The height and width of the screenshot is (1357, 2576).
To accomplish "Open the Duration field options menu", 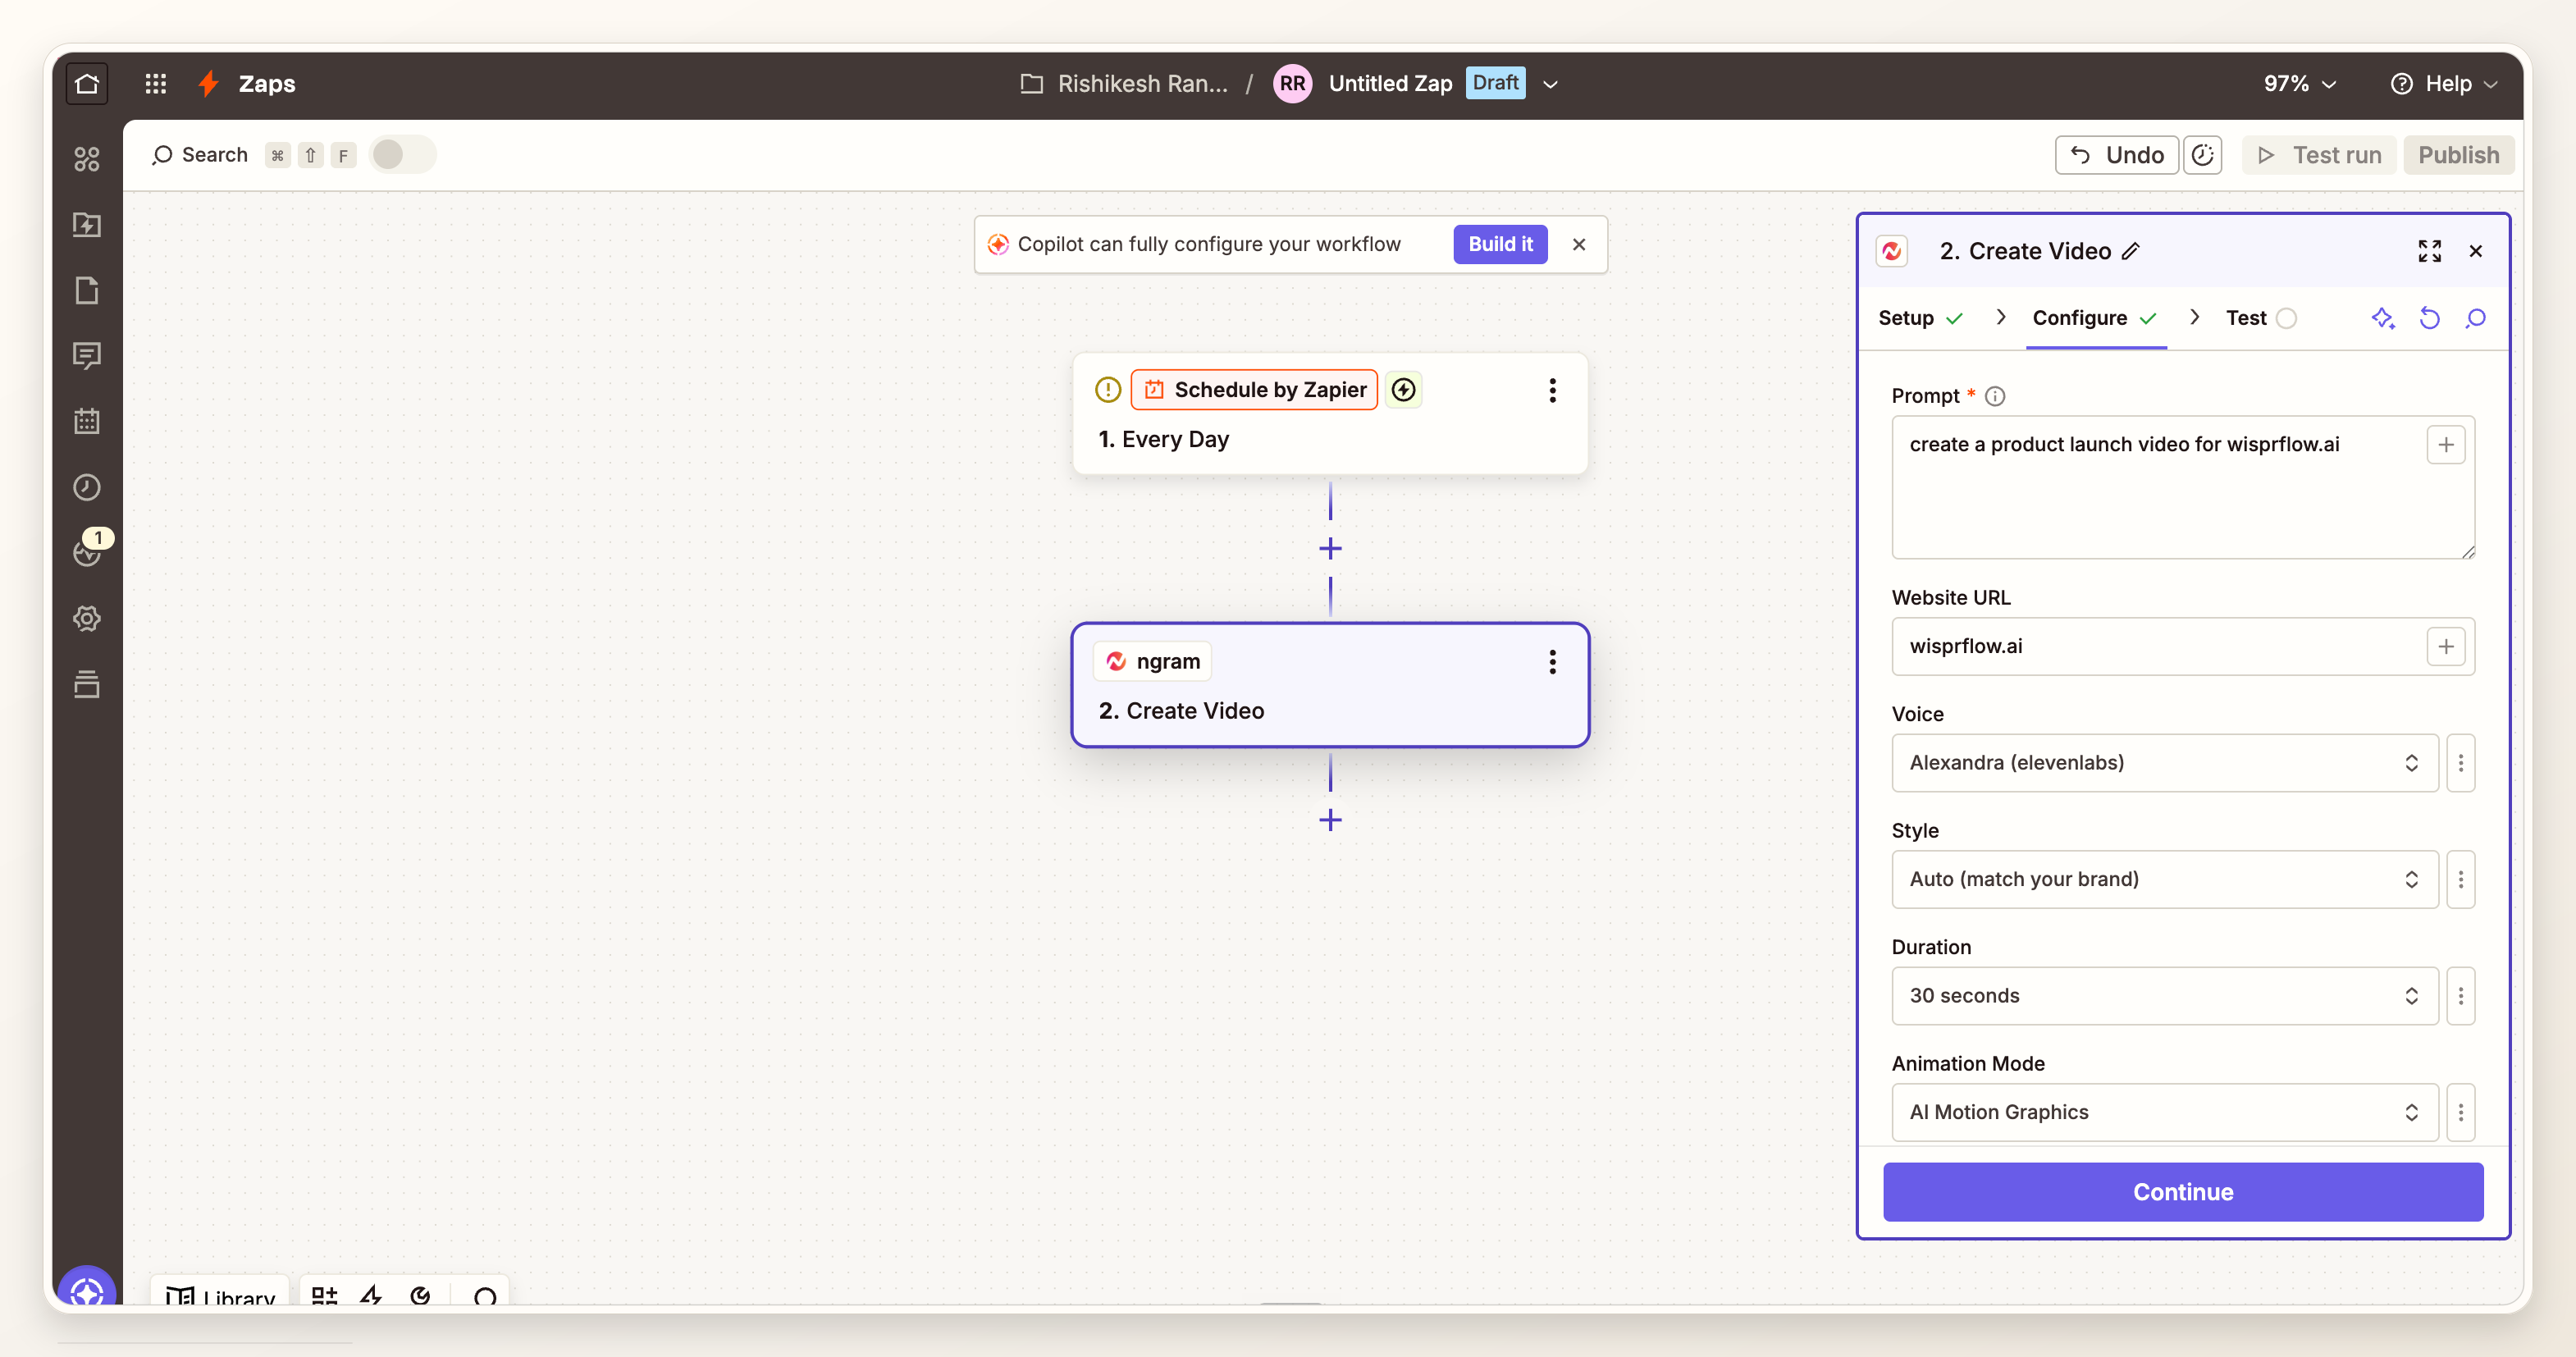I will 2460,996.
